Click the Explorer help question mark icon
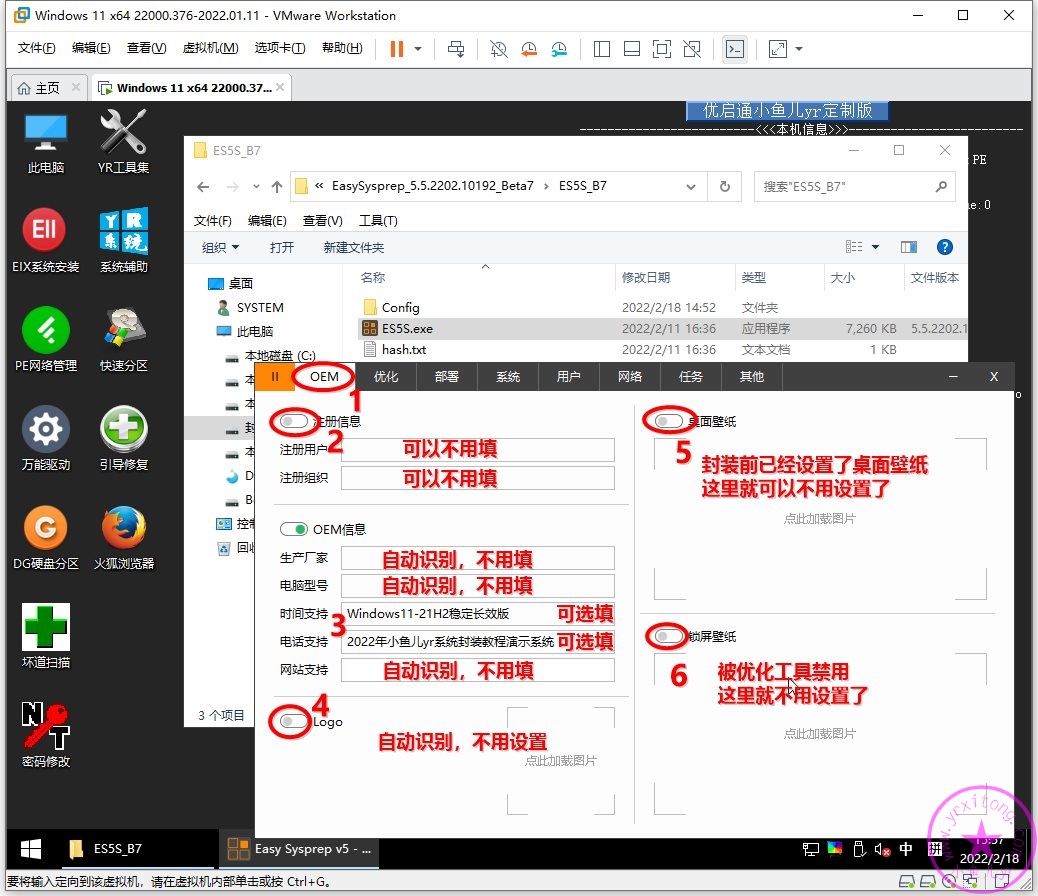Screen dimensions: 1038x896 click(x=945, y=247)
